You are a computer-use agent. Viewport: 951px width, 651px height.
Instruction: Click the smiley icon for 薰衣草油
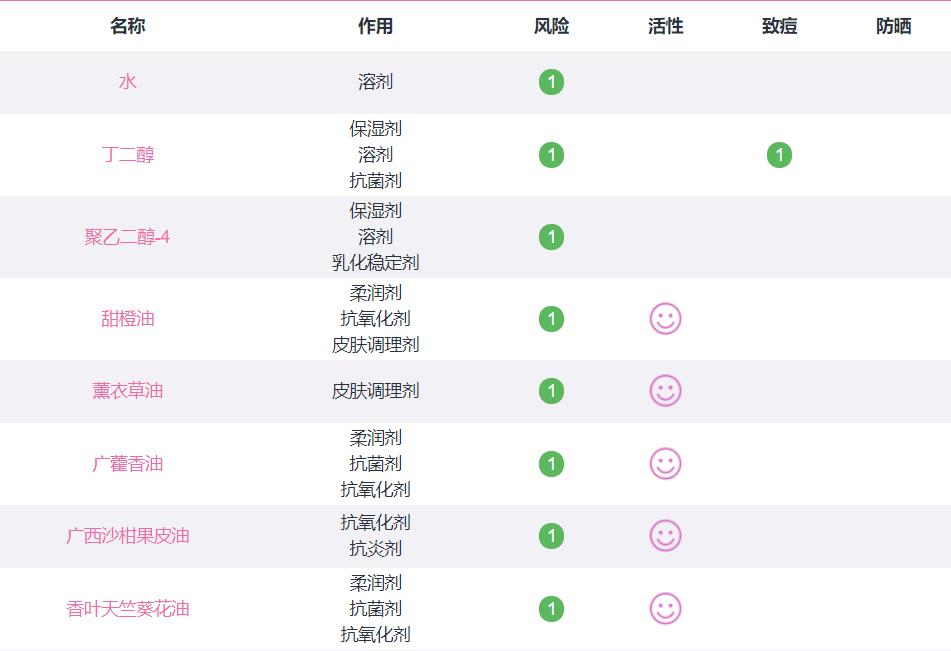pos(665,391)
